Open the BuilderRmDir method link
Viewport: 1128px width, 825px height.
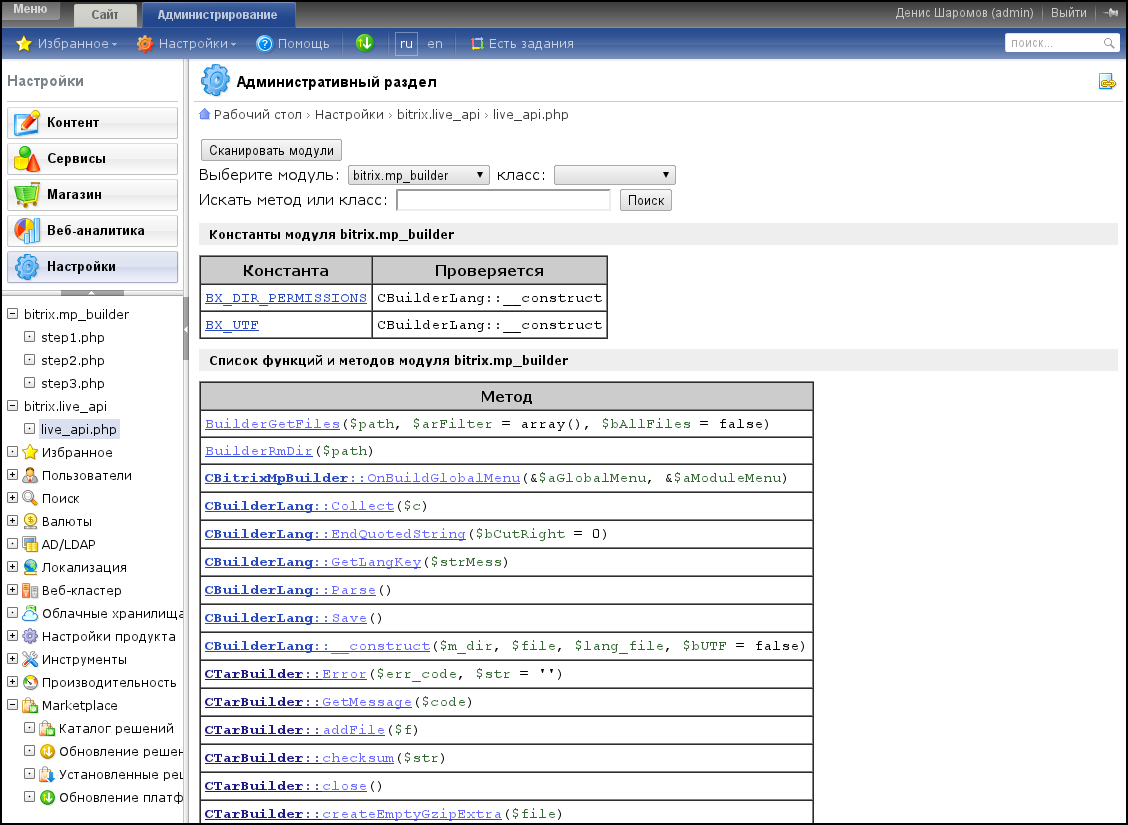pyautogui.click(x=258, y=452)
